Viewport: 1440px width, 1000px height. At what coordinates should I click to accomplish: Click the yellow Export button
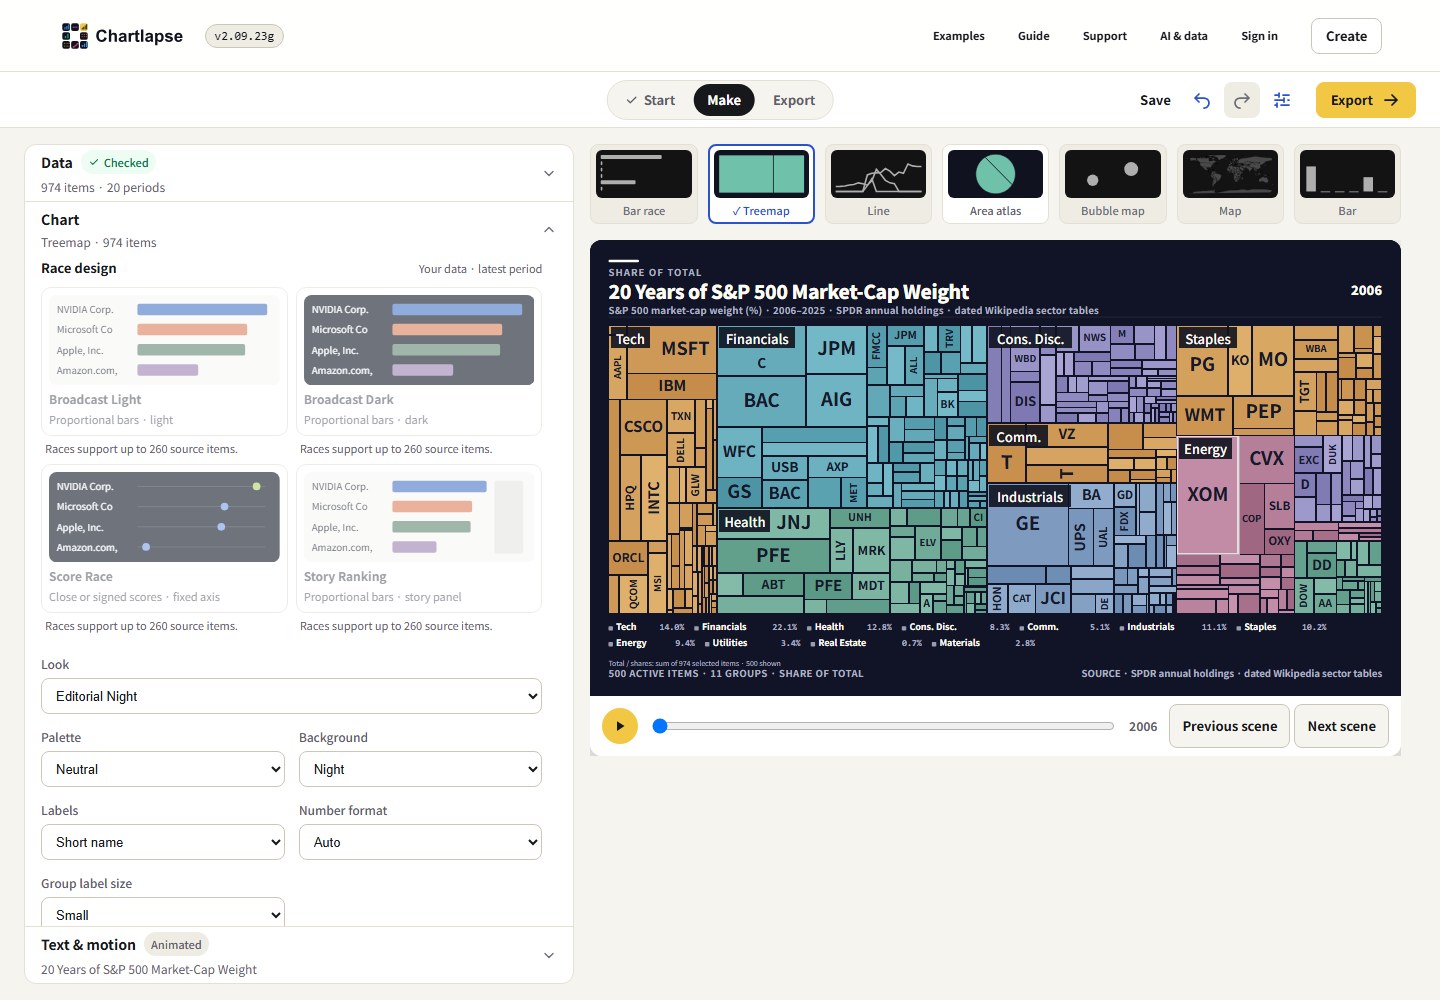click(1365, 100)
